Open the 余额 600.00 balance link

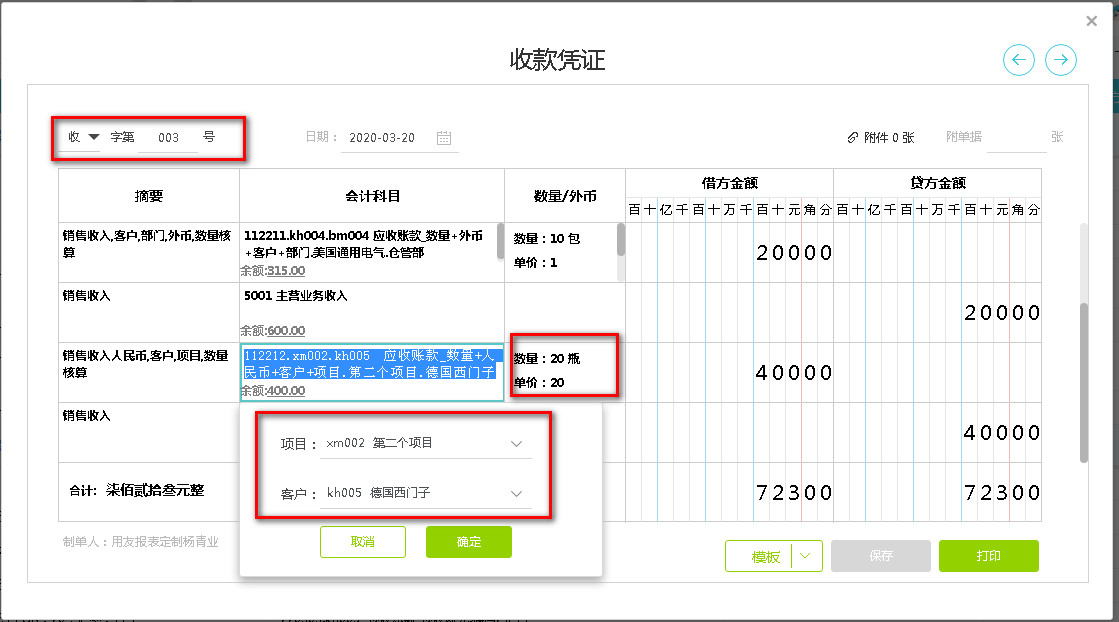pyautogui.click(x=286, y=331)
